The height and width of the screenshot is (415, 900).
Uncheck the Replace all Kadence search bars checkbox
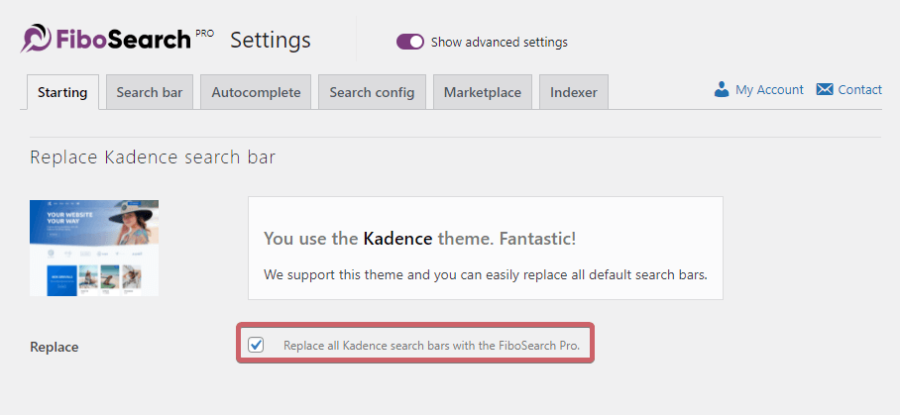point(256,345)
